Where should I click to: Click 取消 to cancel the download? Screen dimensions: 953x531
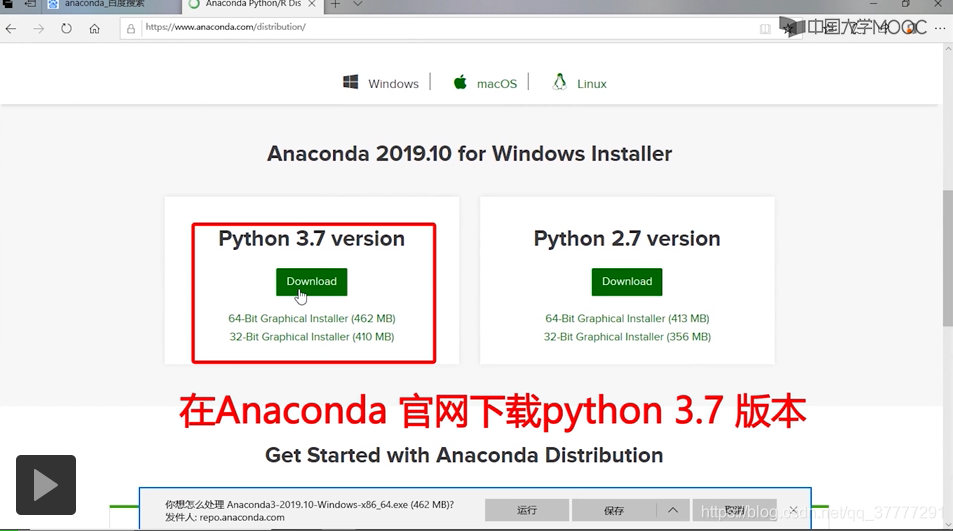[x=734, y=510]
